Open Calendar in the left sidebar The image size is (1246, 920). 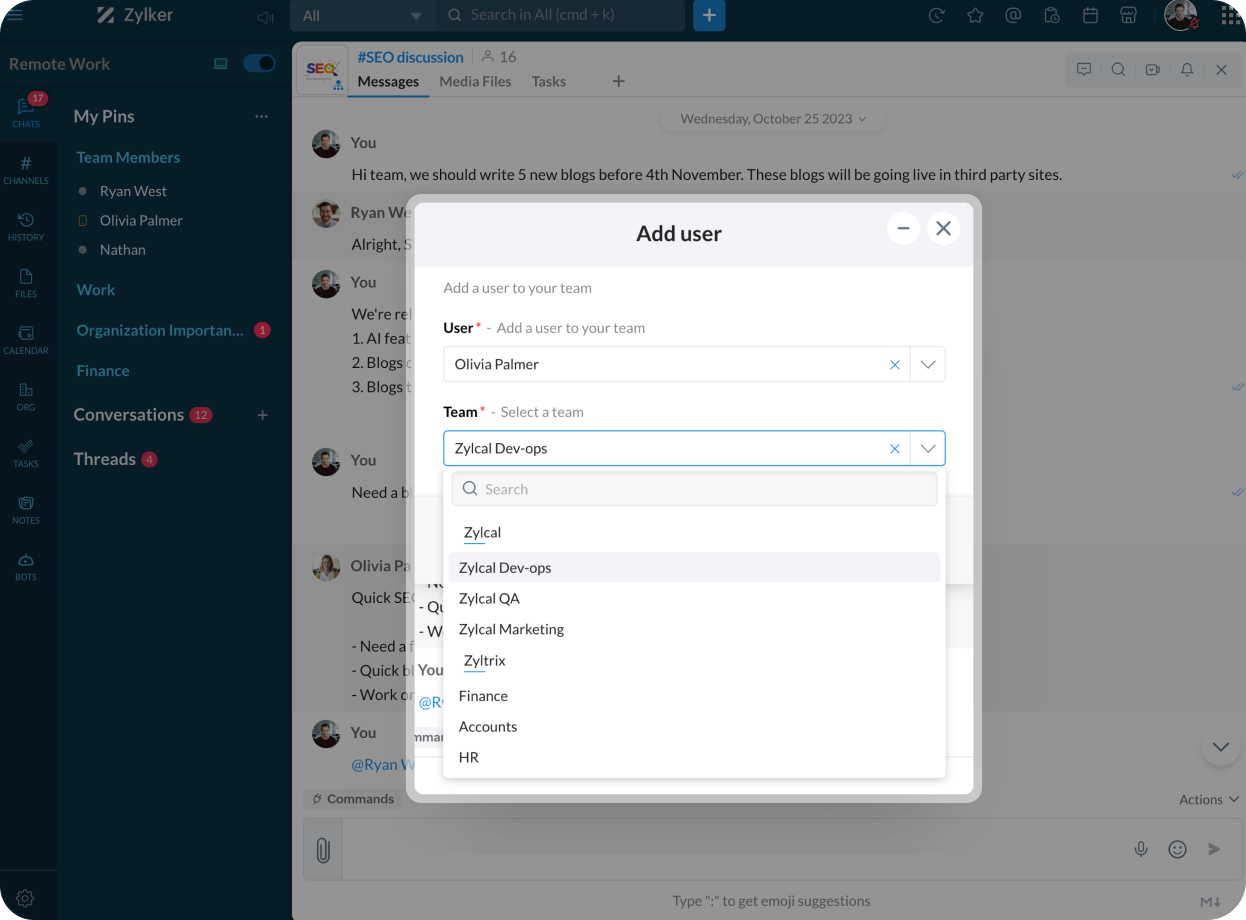pyautogui.click(x=26, y=340)
